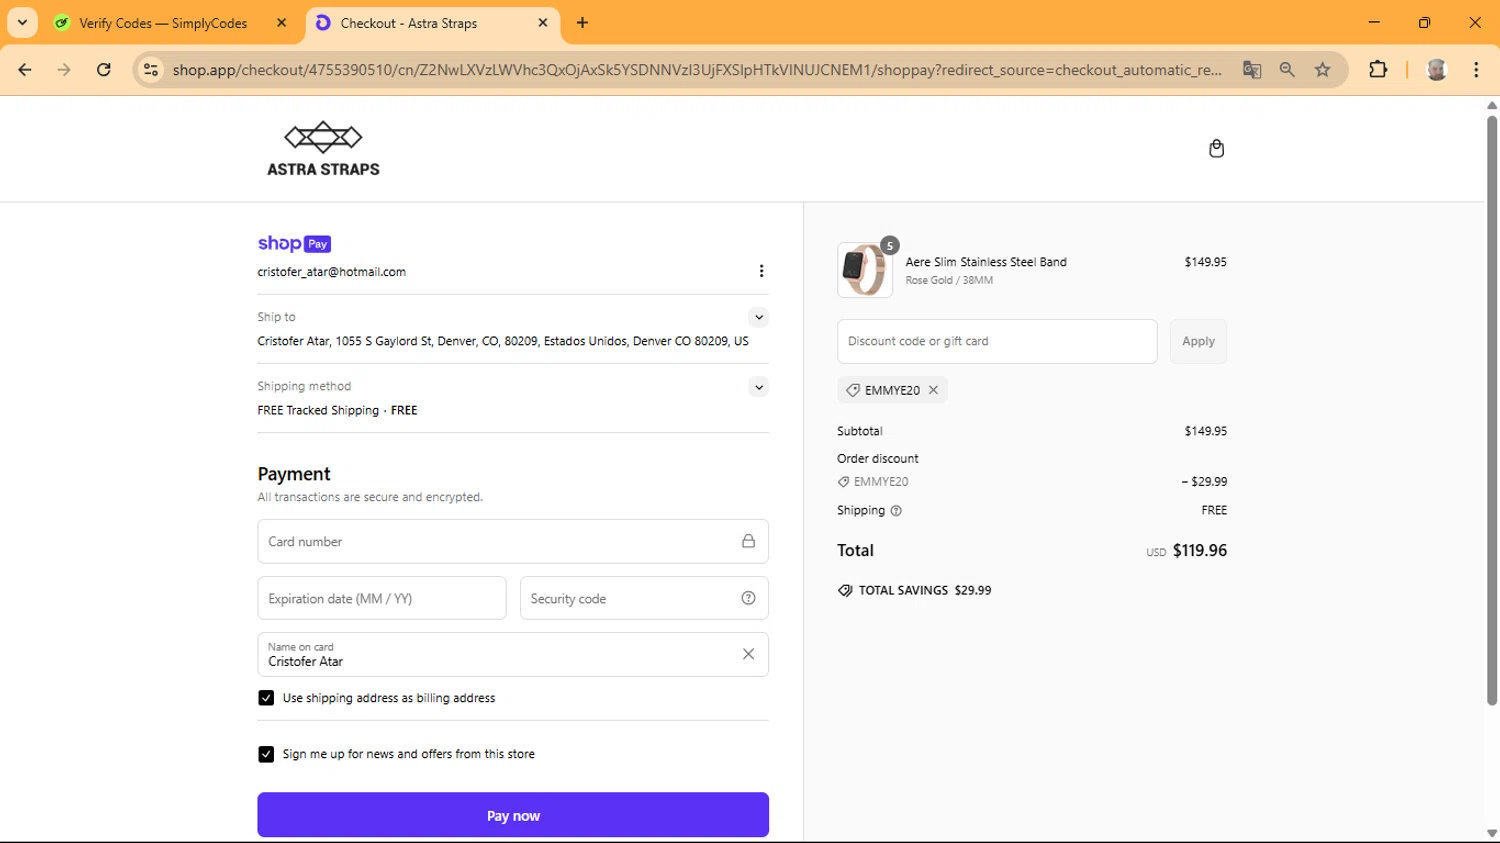The height and width of the screenshot is (843, 1500).
Task: Click the cristofer_atar@hotmail.com email text
Action: click(331, 272)
